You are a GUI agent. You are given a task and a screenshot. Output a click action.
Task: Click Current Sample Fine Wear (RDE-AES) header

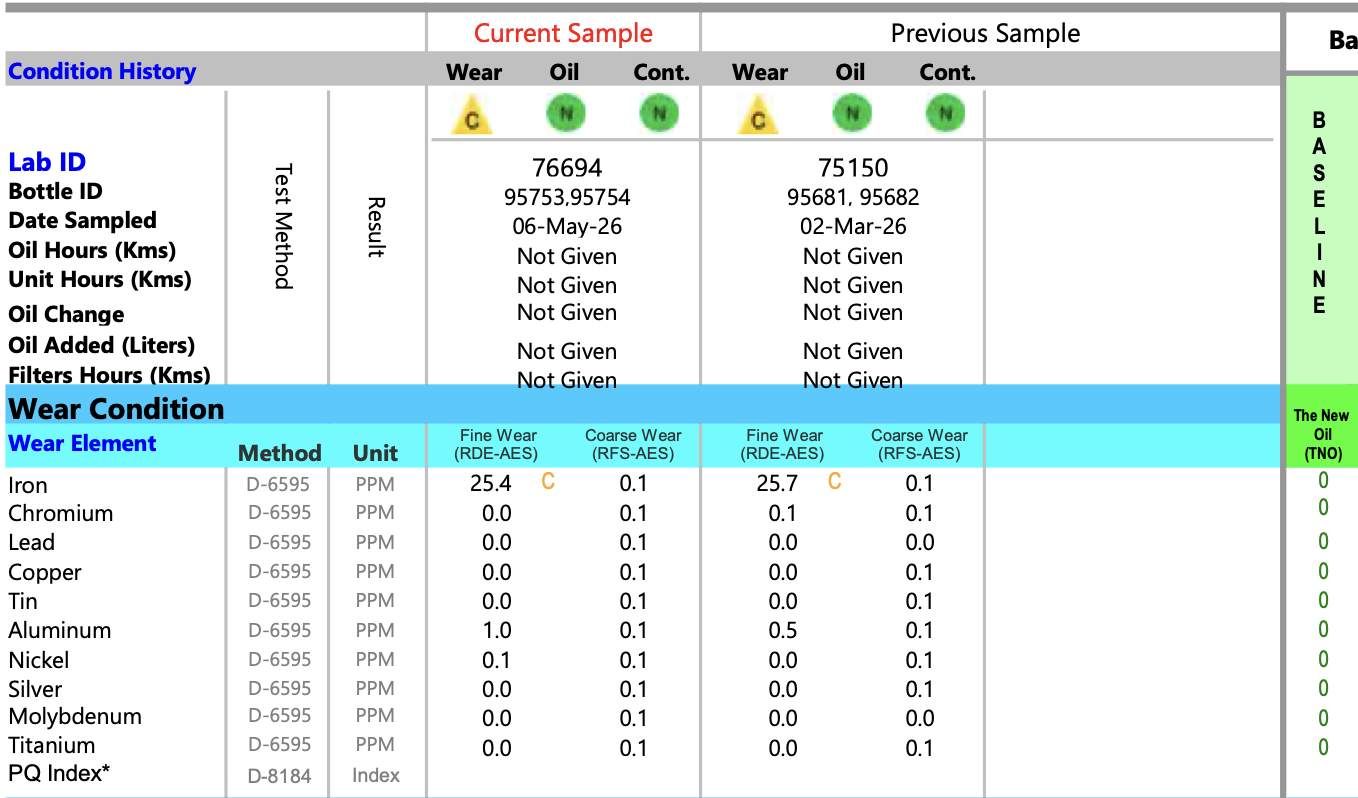(x=498, y=444)
